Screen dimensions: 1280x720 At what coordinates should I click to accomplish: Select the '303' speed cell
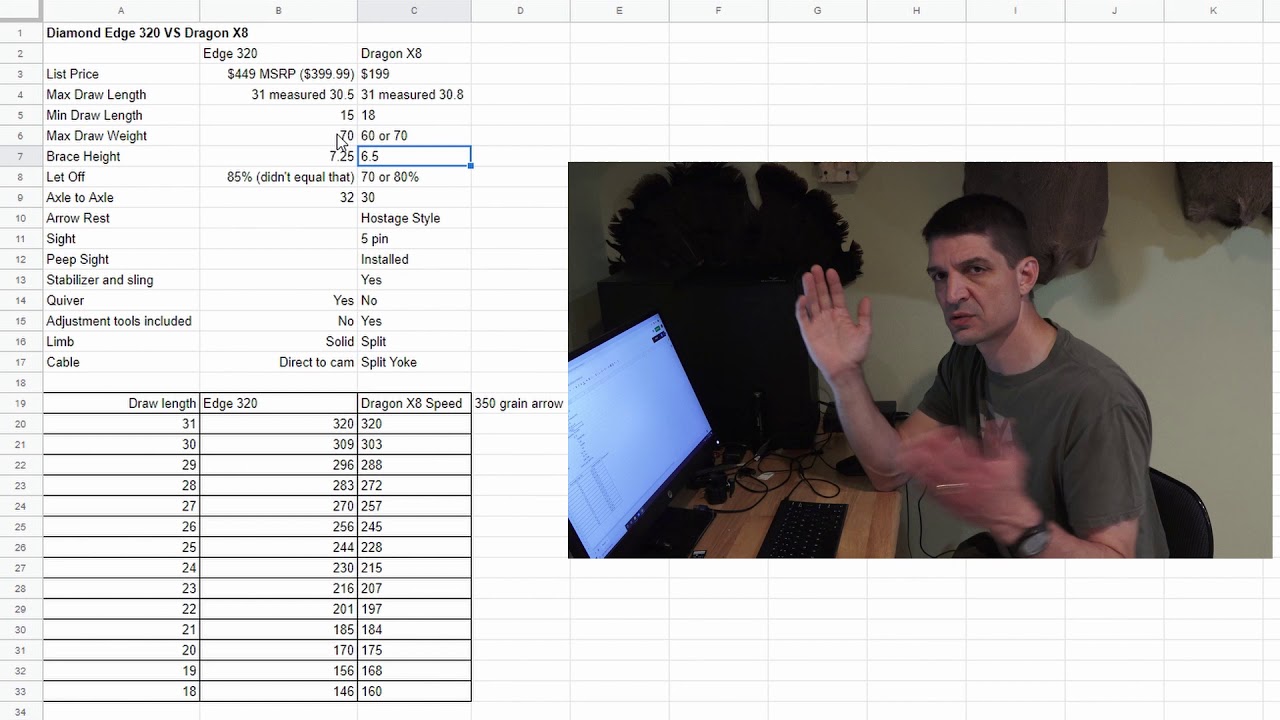[414, 445]
